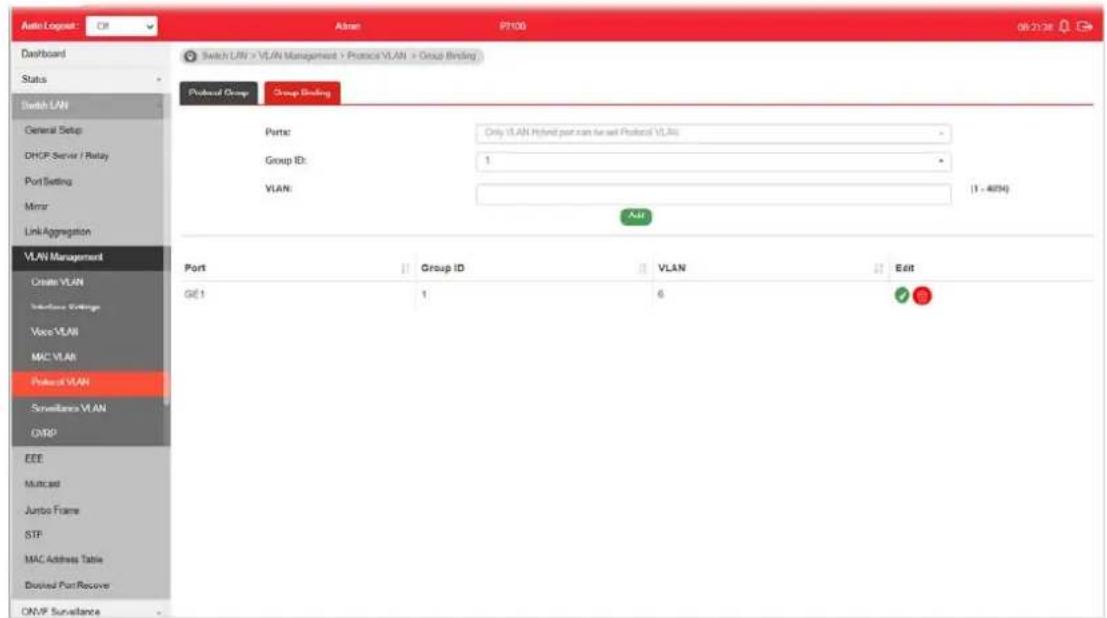This screenshot has height=618, width=1107.
Task: Sort table by Group ID column icon
Action: [642, 268]
